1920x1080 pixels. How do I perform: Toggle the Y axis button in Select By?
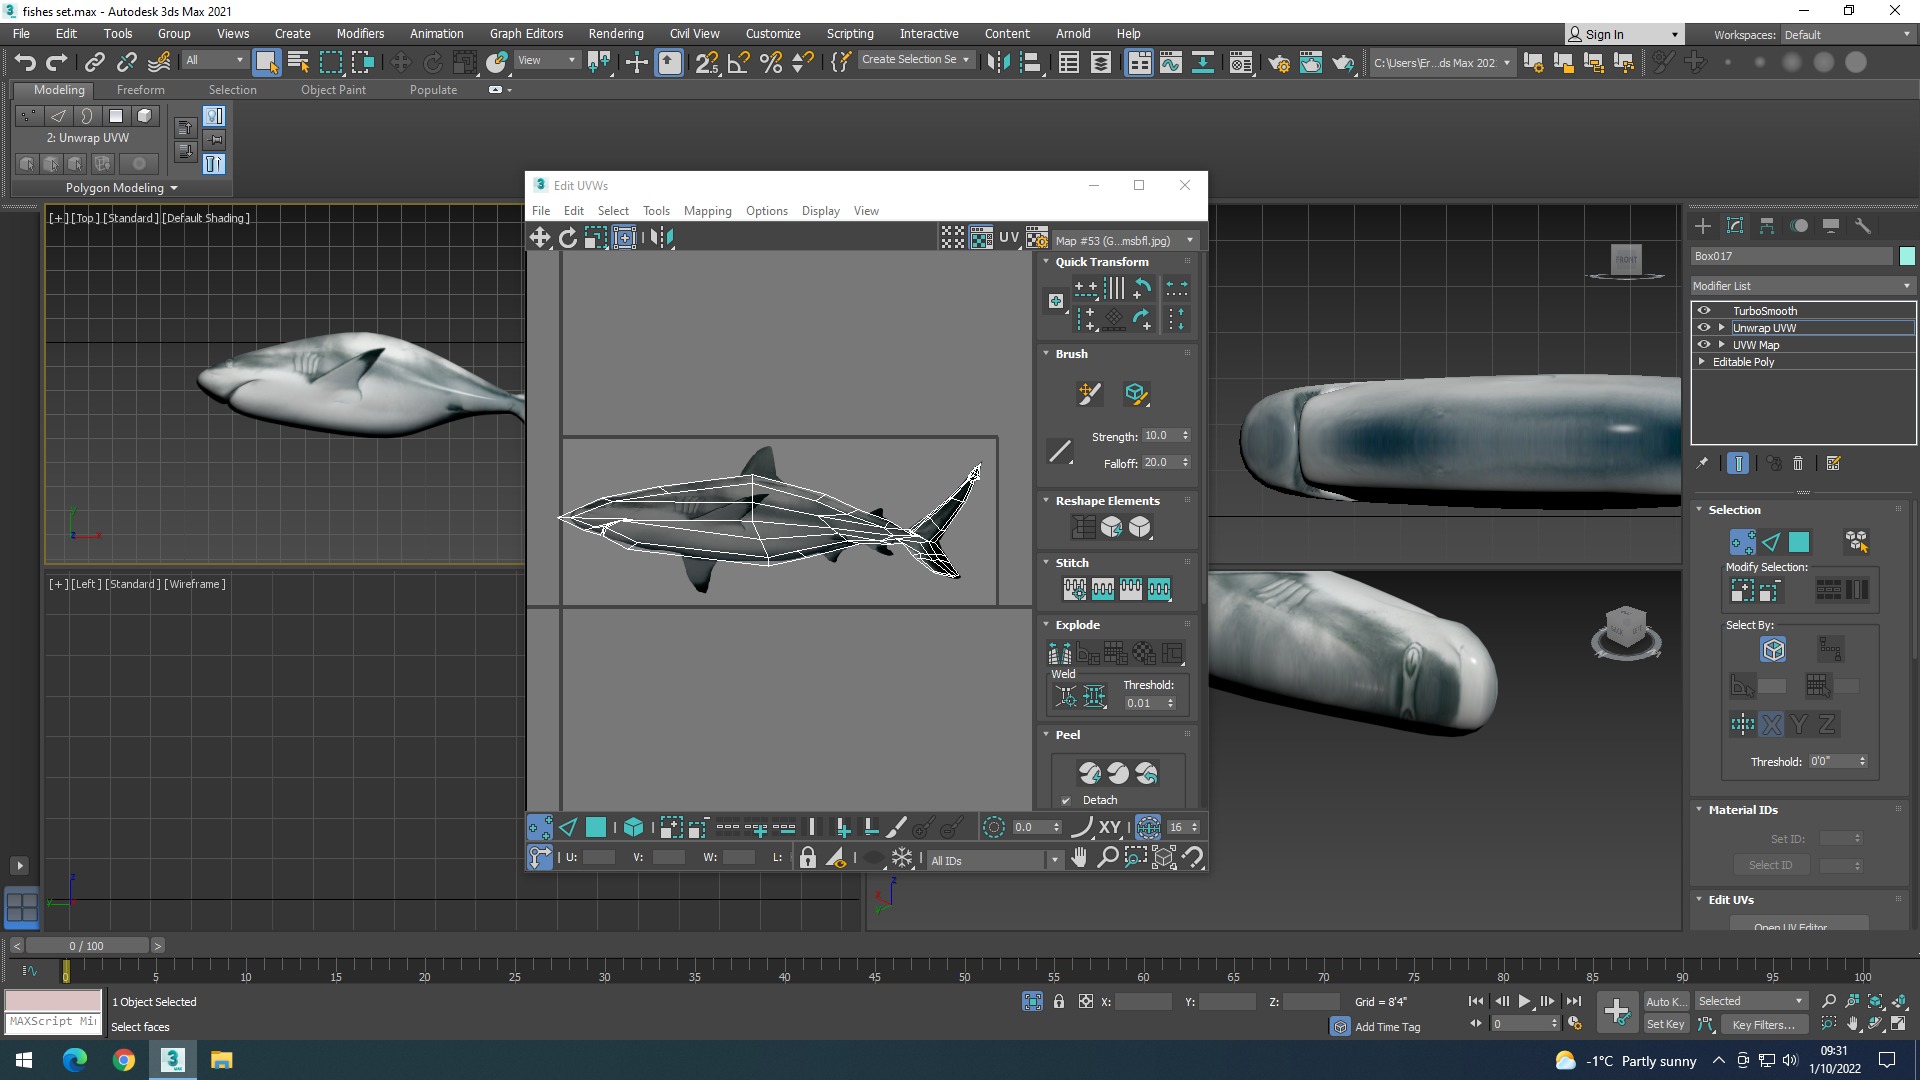point(1799,724)
